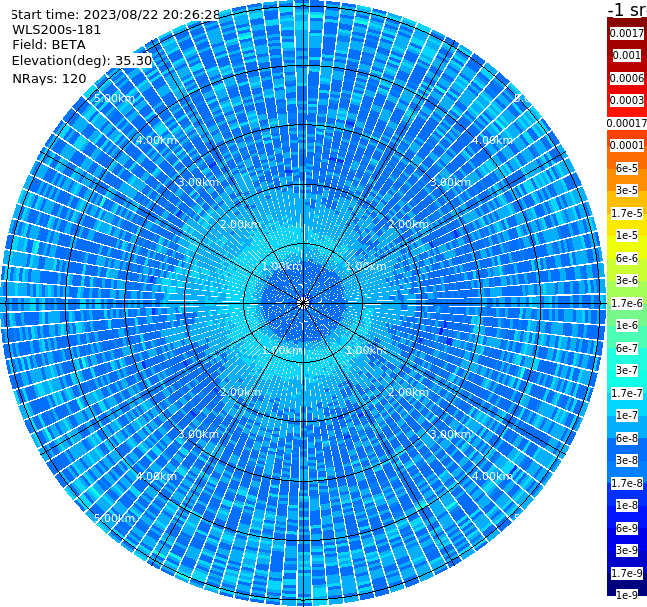Click the lidar origin at plot center
The height and width of the screenshot is (607, 647).
coord(303,304)
